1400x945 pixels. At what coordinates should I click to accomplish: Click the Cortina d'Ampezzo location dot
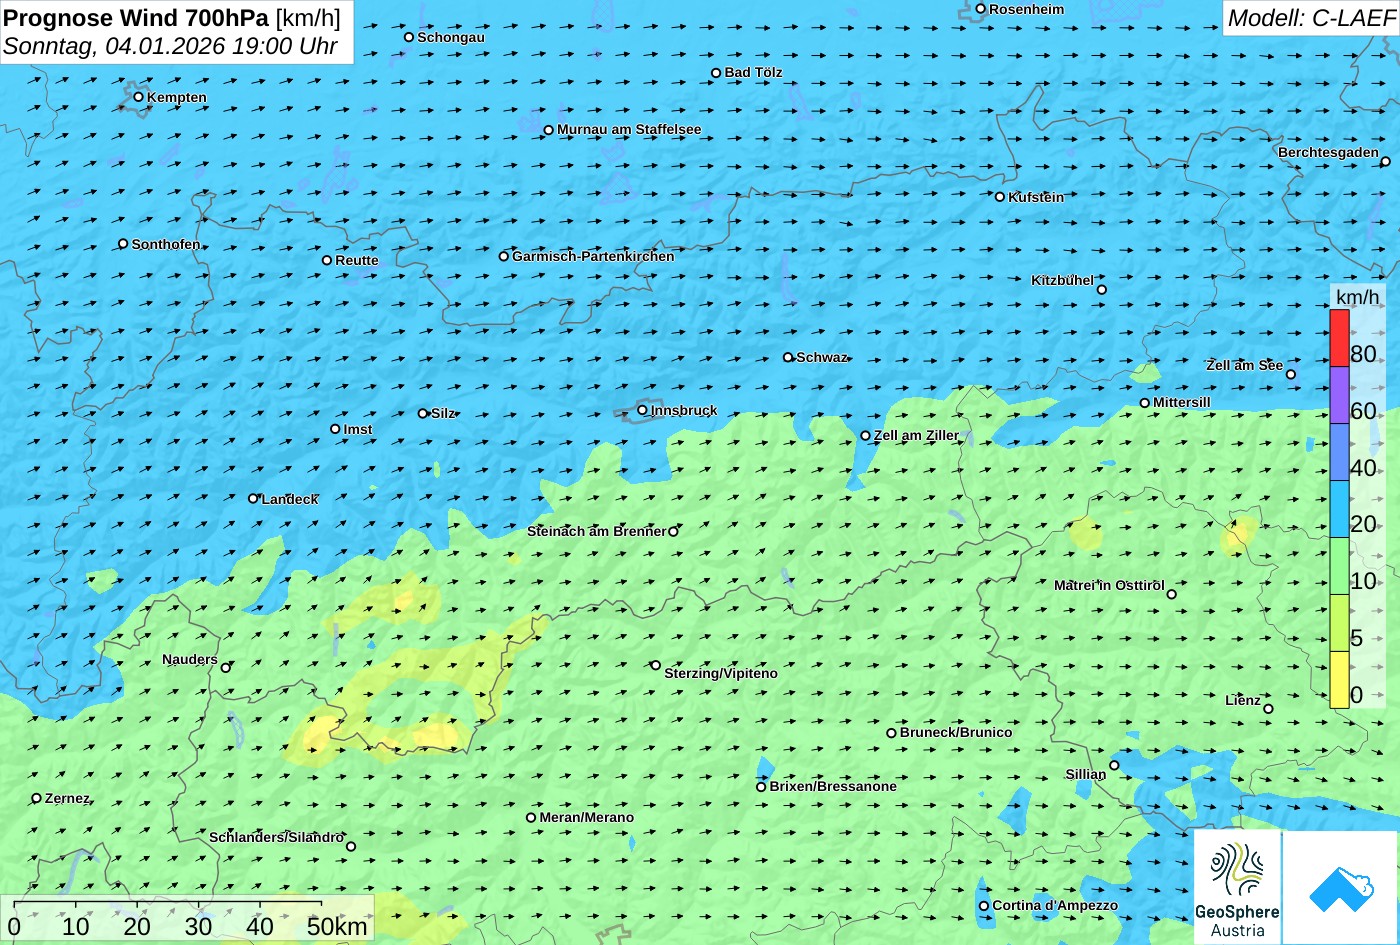(x=984, y=906)
